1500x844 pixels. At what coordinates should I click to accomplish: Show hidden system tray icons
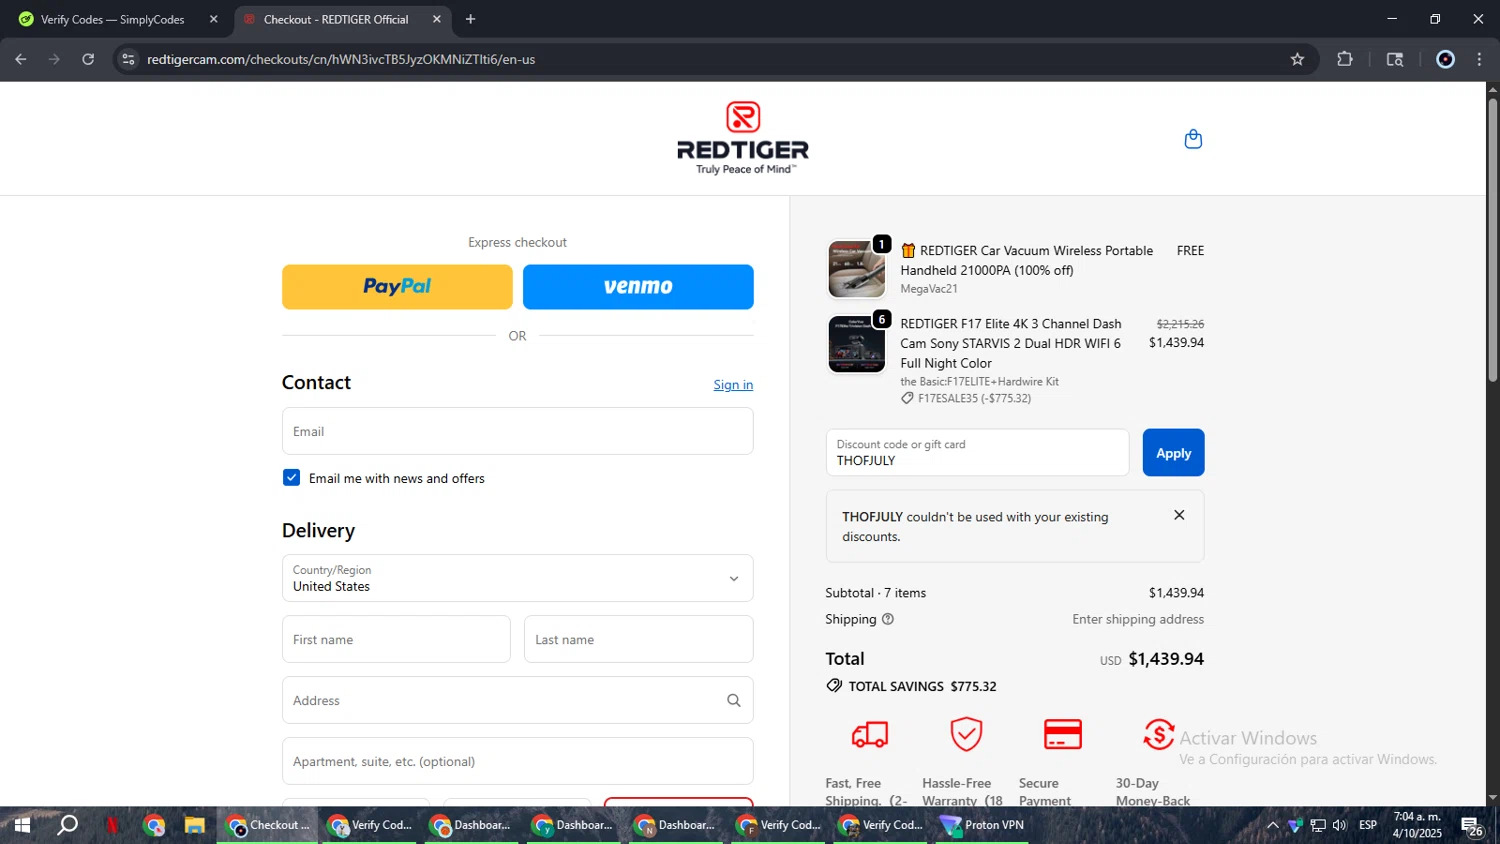pyautogui.click(x=1272, y=825)
